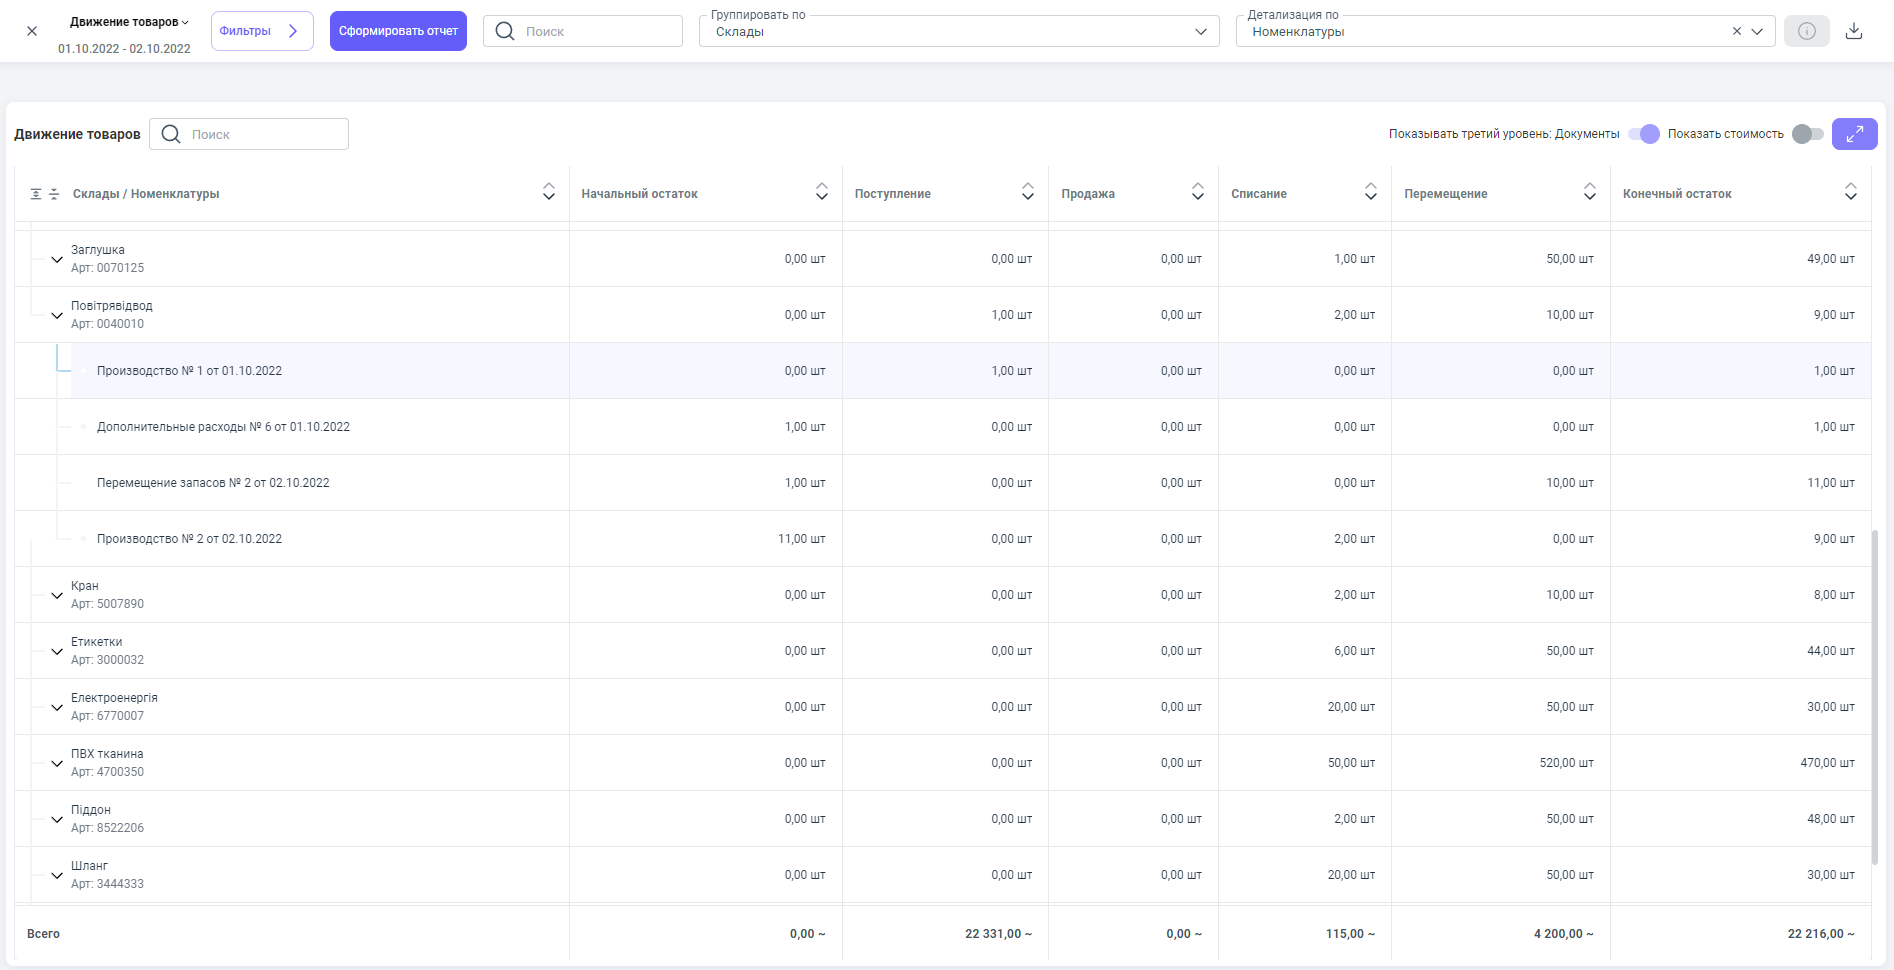Screen dimensions: 1894x970
Task: Click Сформировать отчет button
Action: tap(398, 31)
